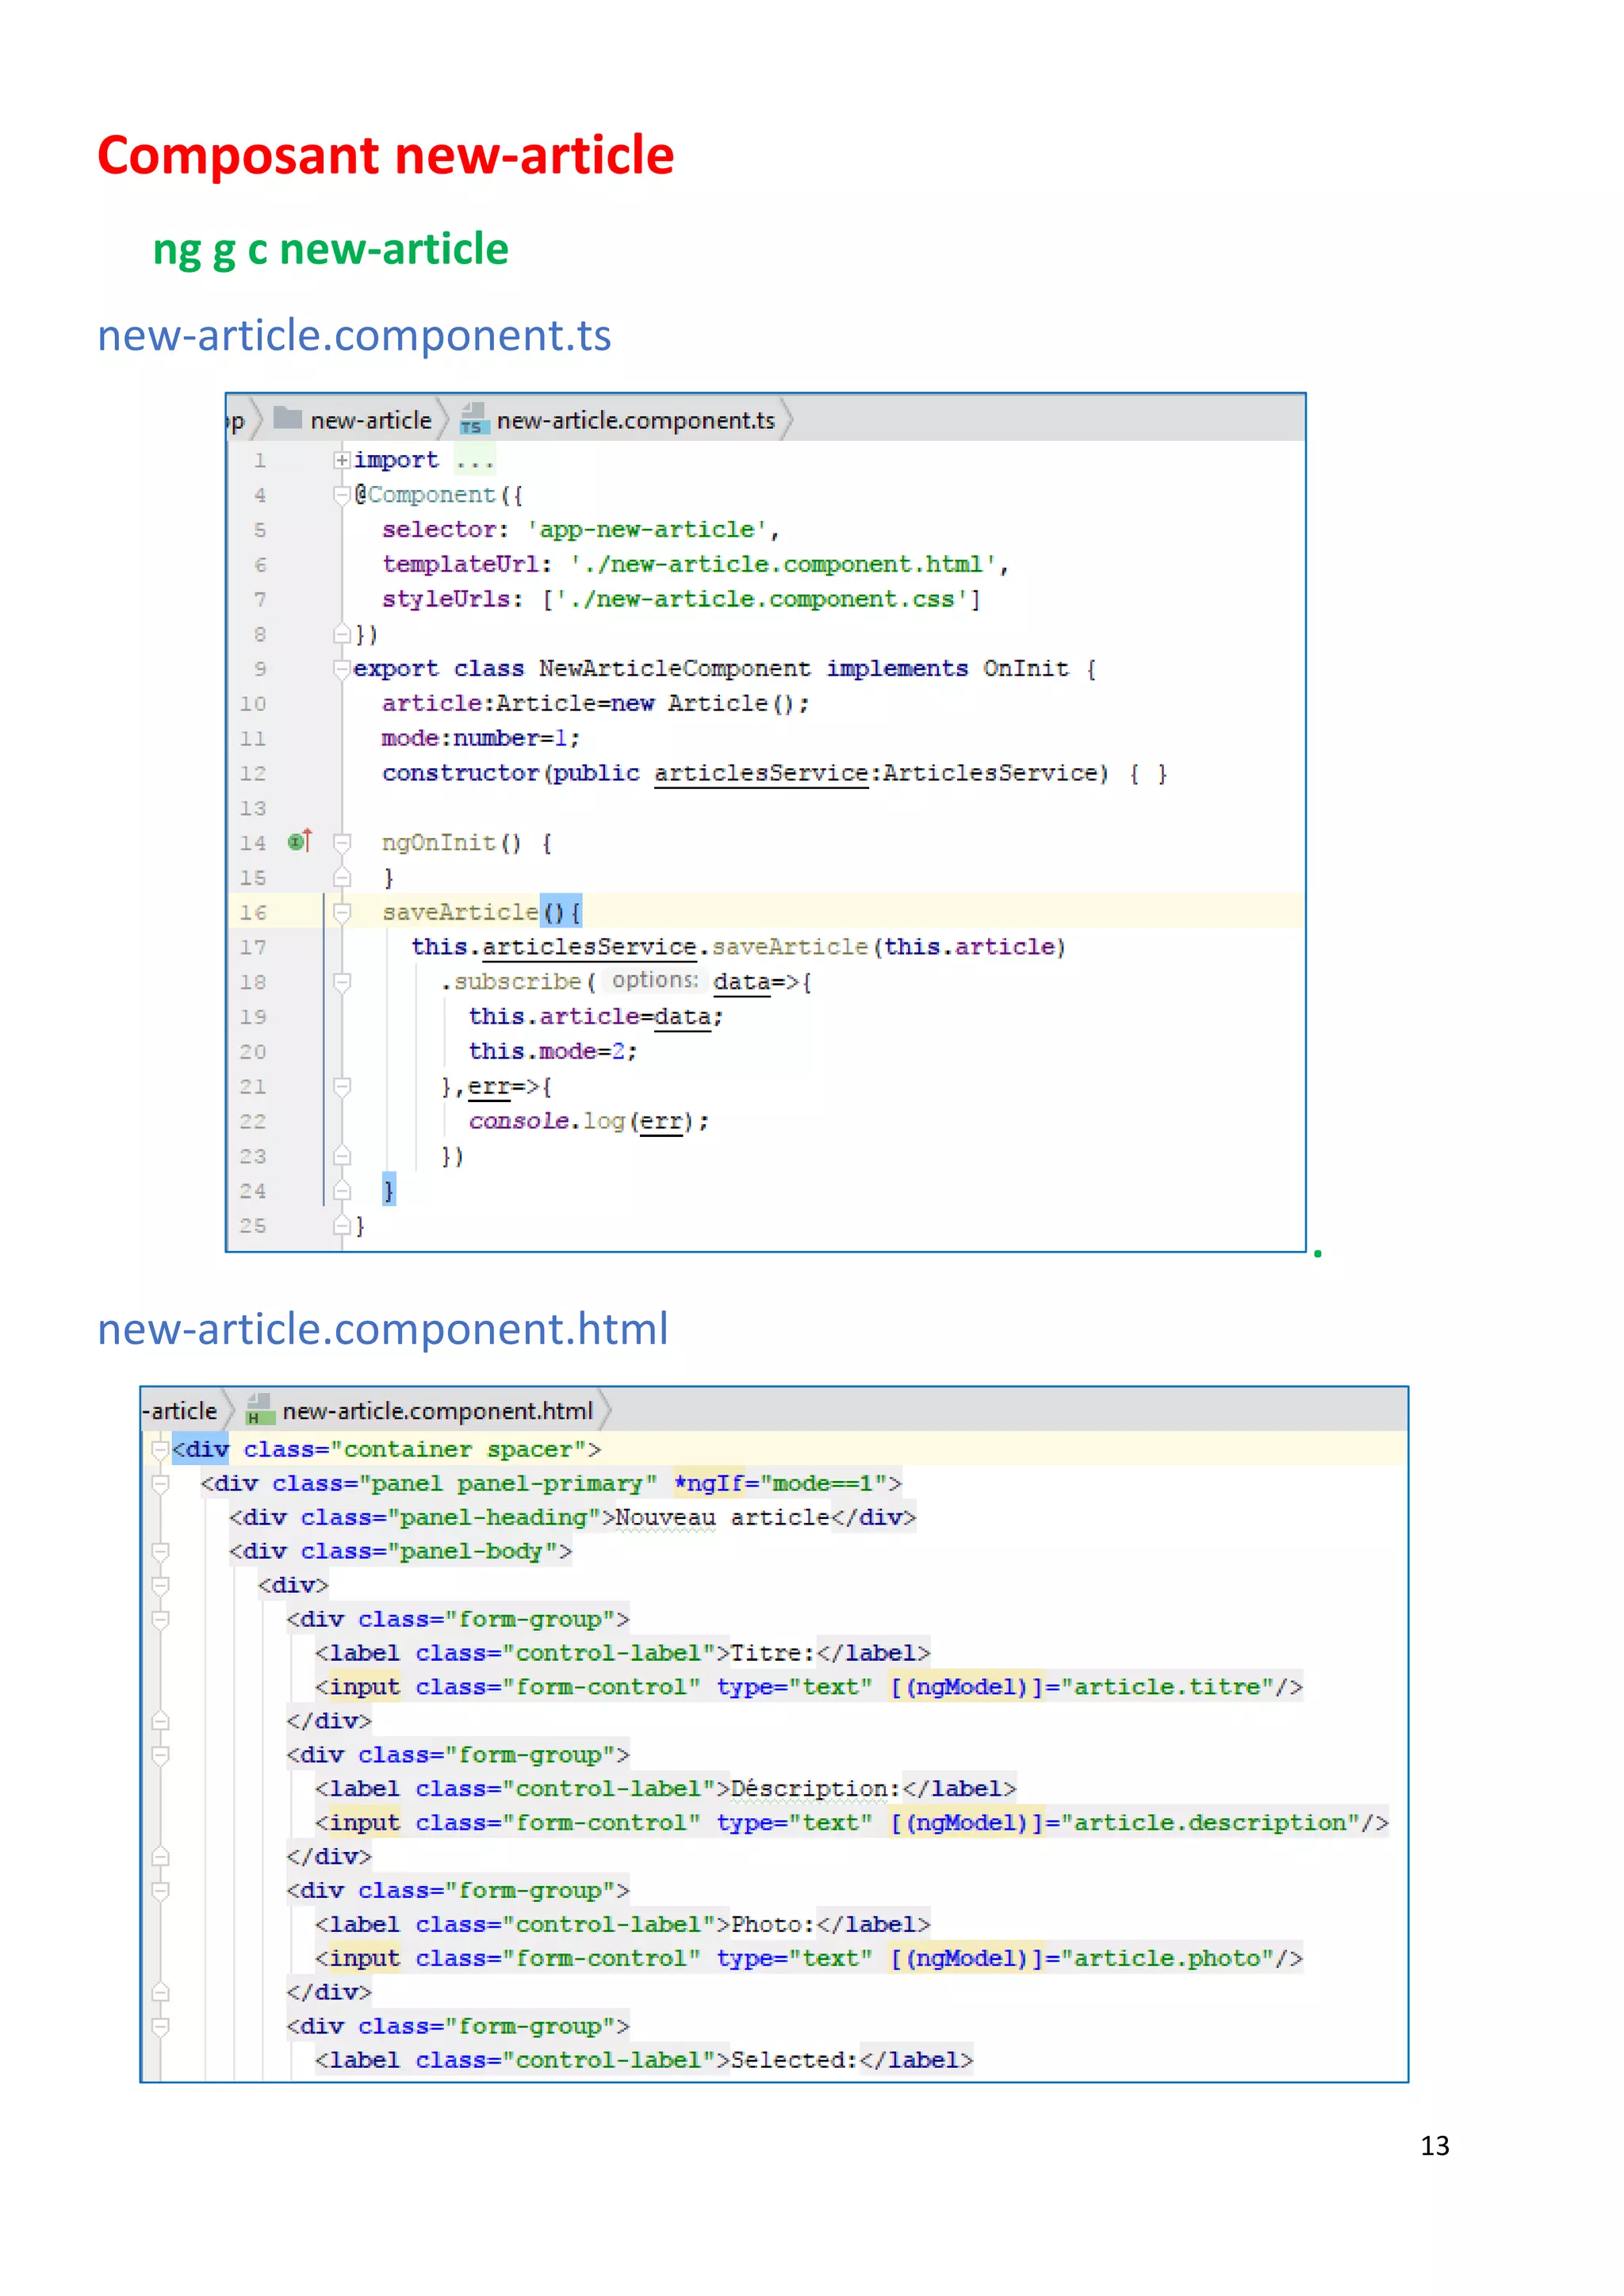The image size is (1624, 2296).
Task: Click line number 12 in the gutter
Action: point(253,773)
